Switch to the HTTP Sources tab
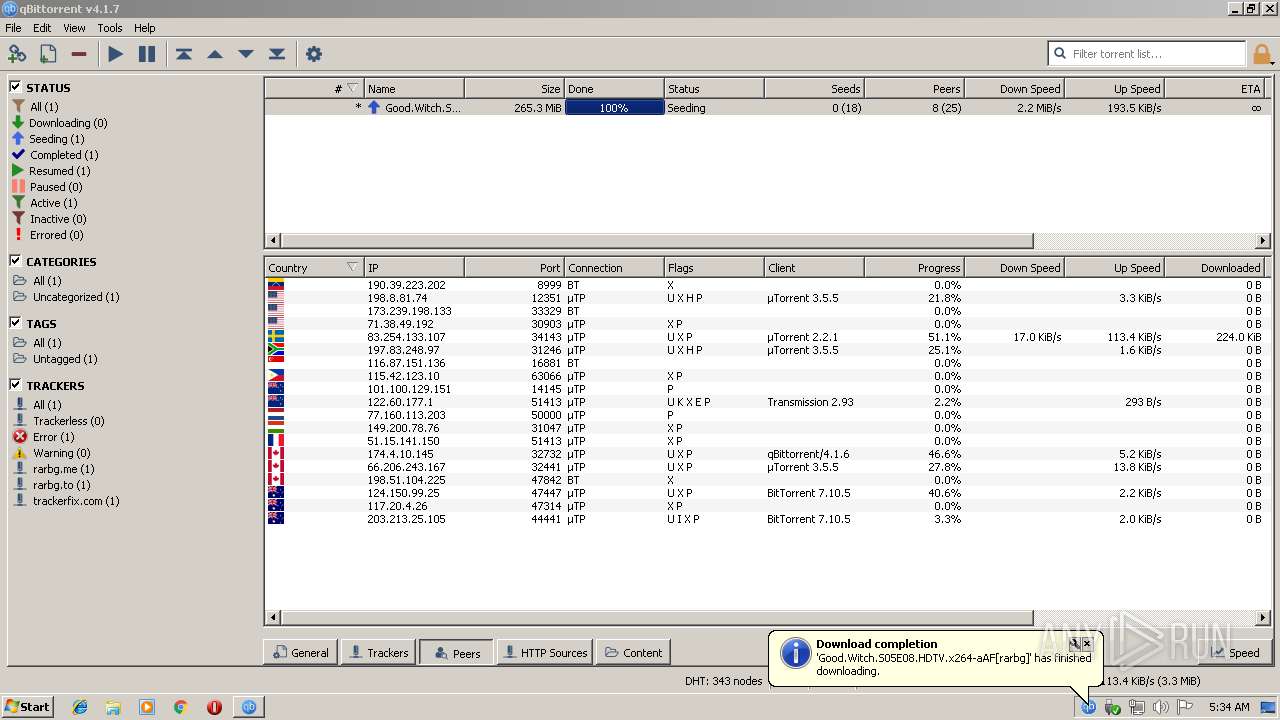1280x720 pixels. point(544,653)
